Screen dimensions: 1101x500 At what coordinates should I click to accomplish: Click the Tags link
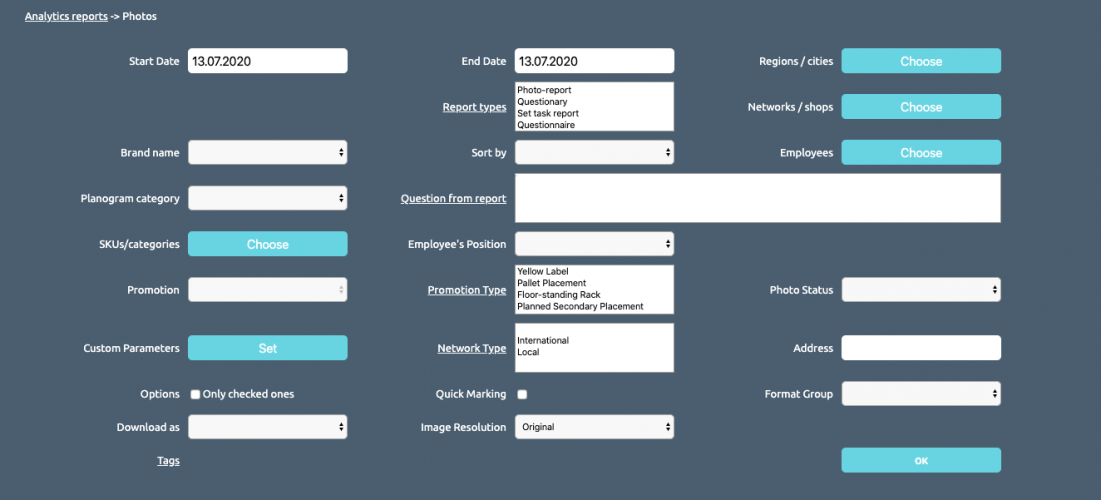point(169,461)
